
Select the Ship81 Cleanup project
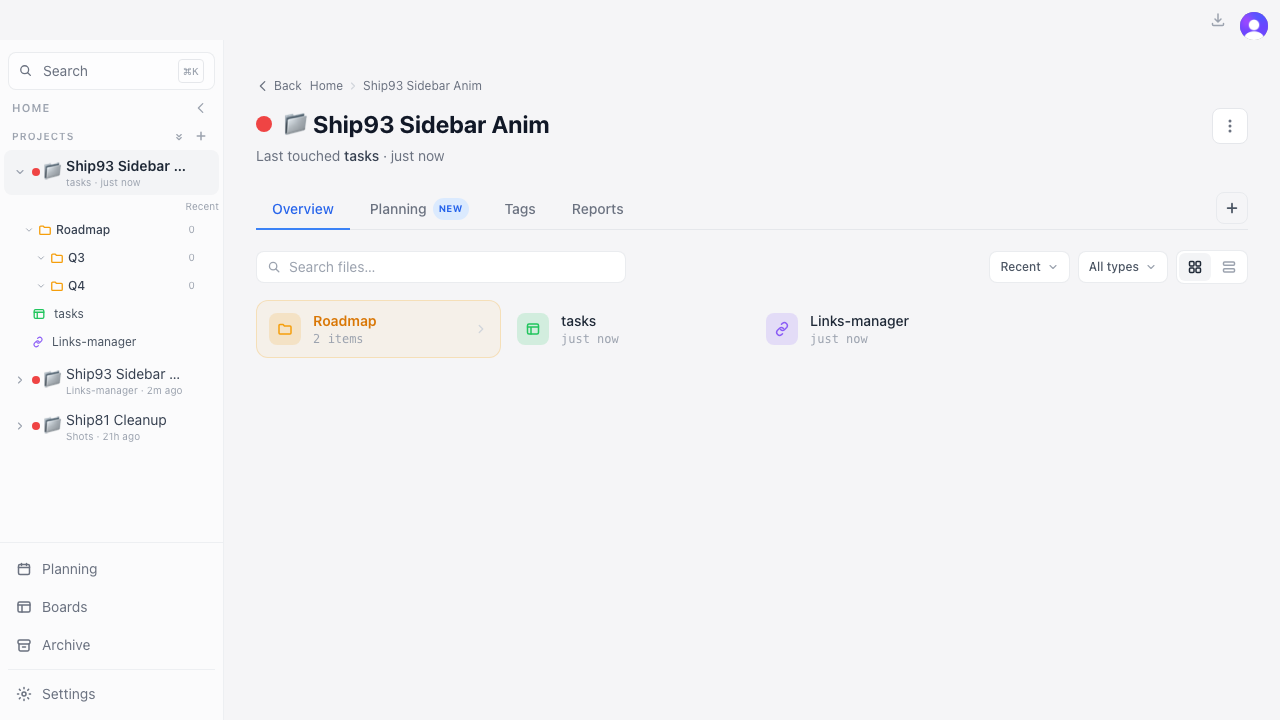pyautogui.click(x=111, y=427)
